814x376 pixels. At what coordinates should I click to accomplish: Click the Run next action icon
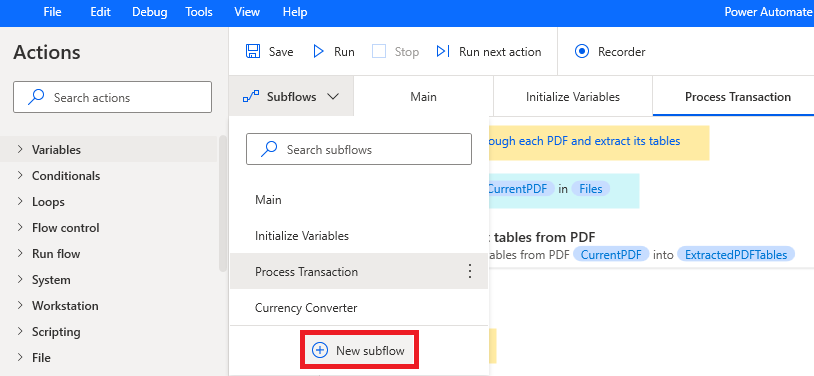pyautogui.click(x=443, y=51)
